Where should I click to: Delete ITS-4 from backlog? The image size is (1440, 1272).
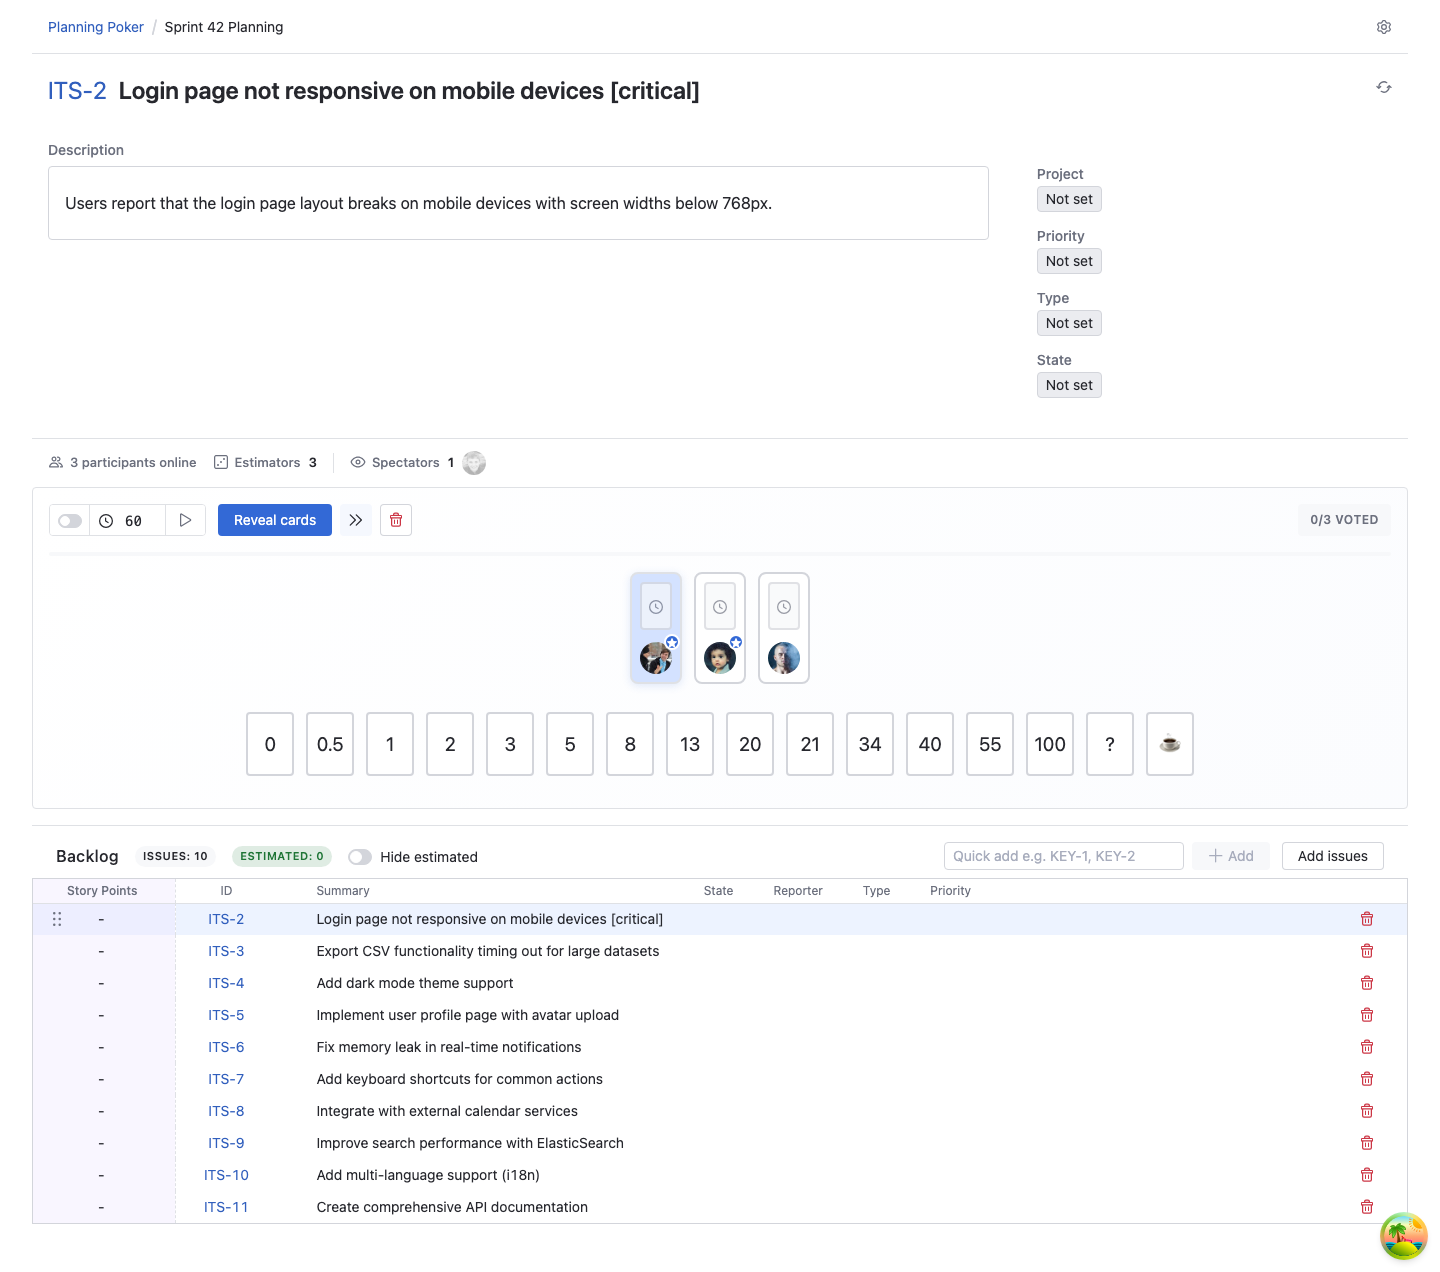tap(1367, 983)
